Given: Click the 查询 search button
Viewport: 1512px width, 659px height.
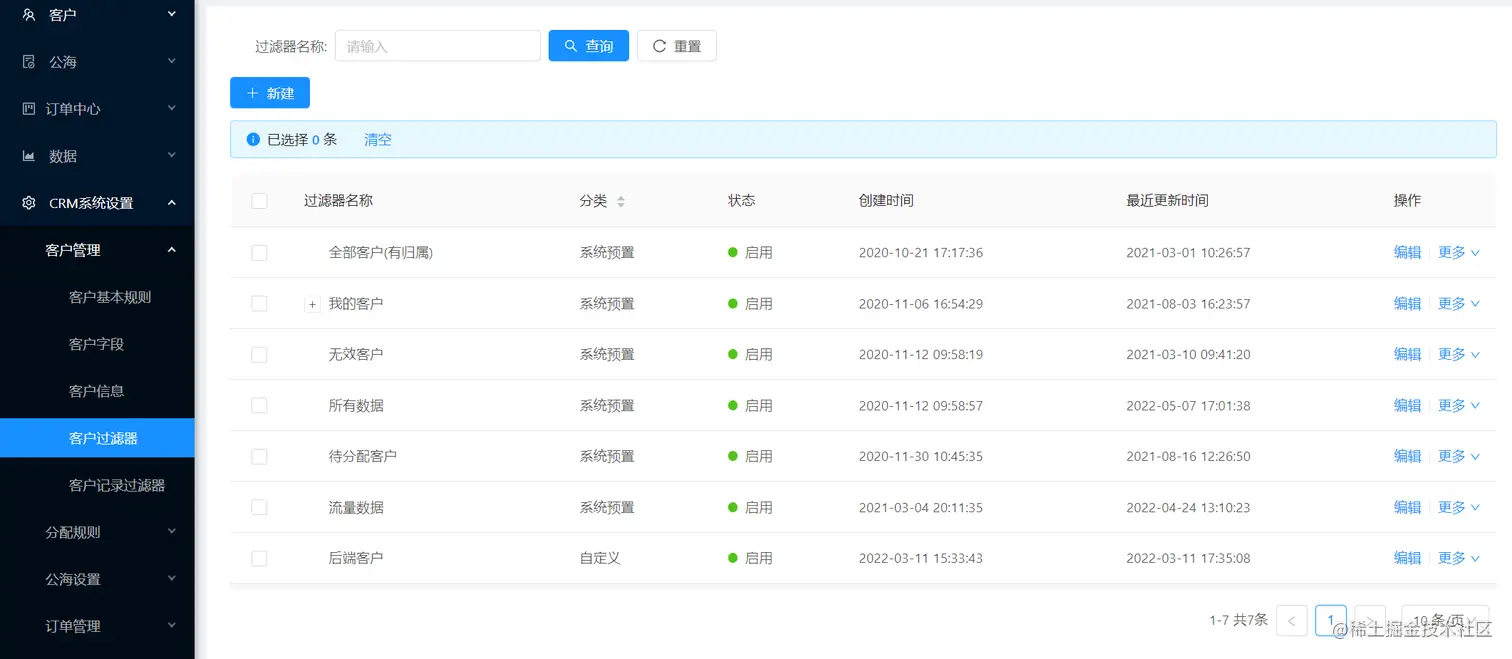Looking at the screenshot, I should (589, 46).
